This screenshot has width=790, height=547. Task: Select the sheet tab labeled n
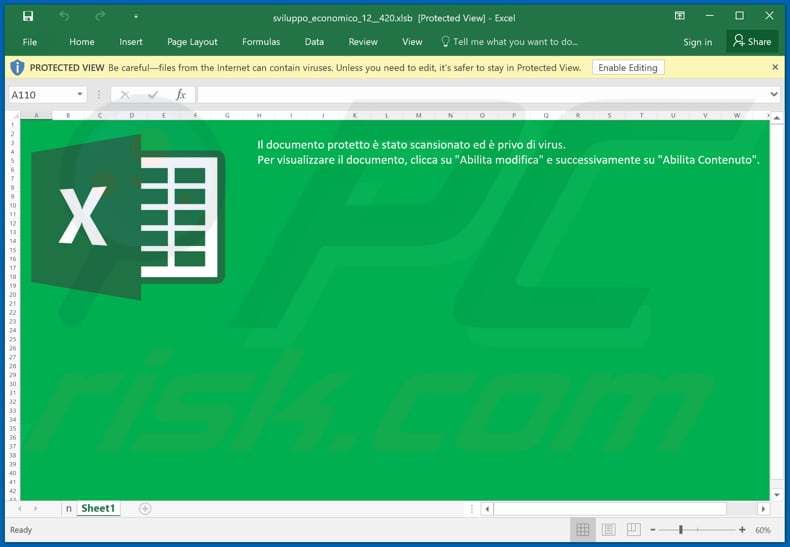pyautogui.click(x=69, y=509)
